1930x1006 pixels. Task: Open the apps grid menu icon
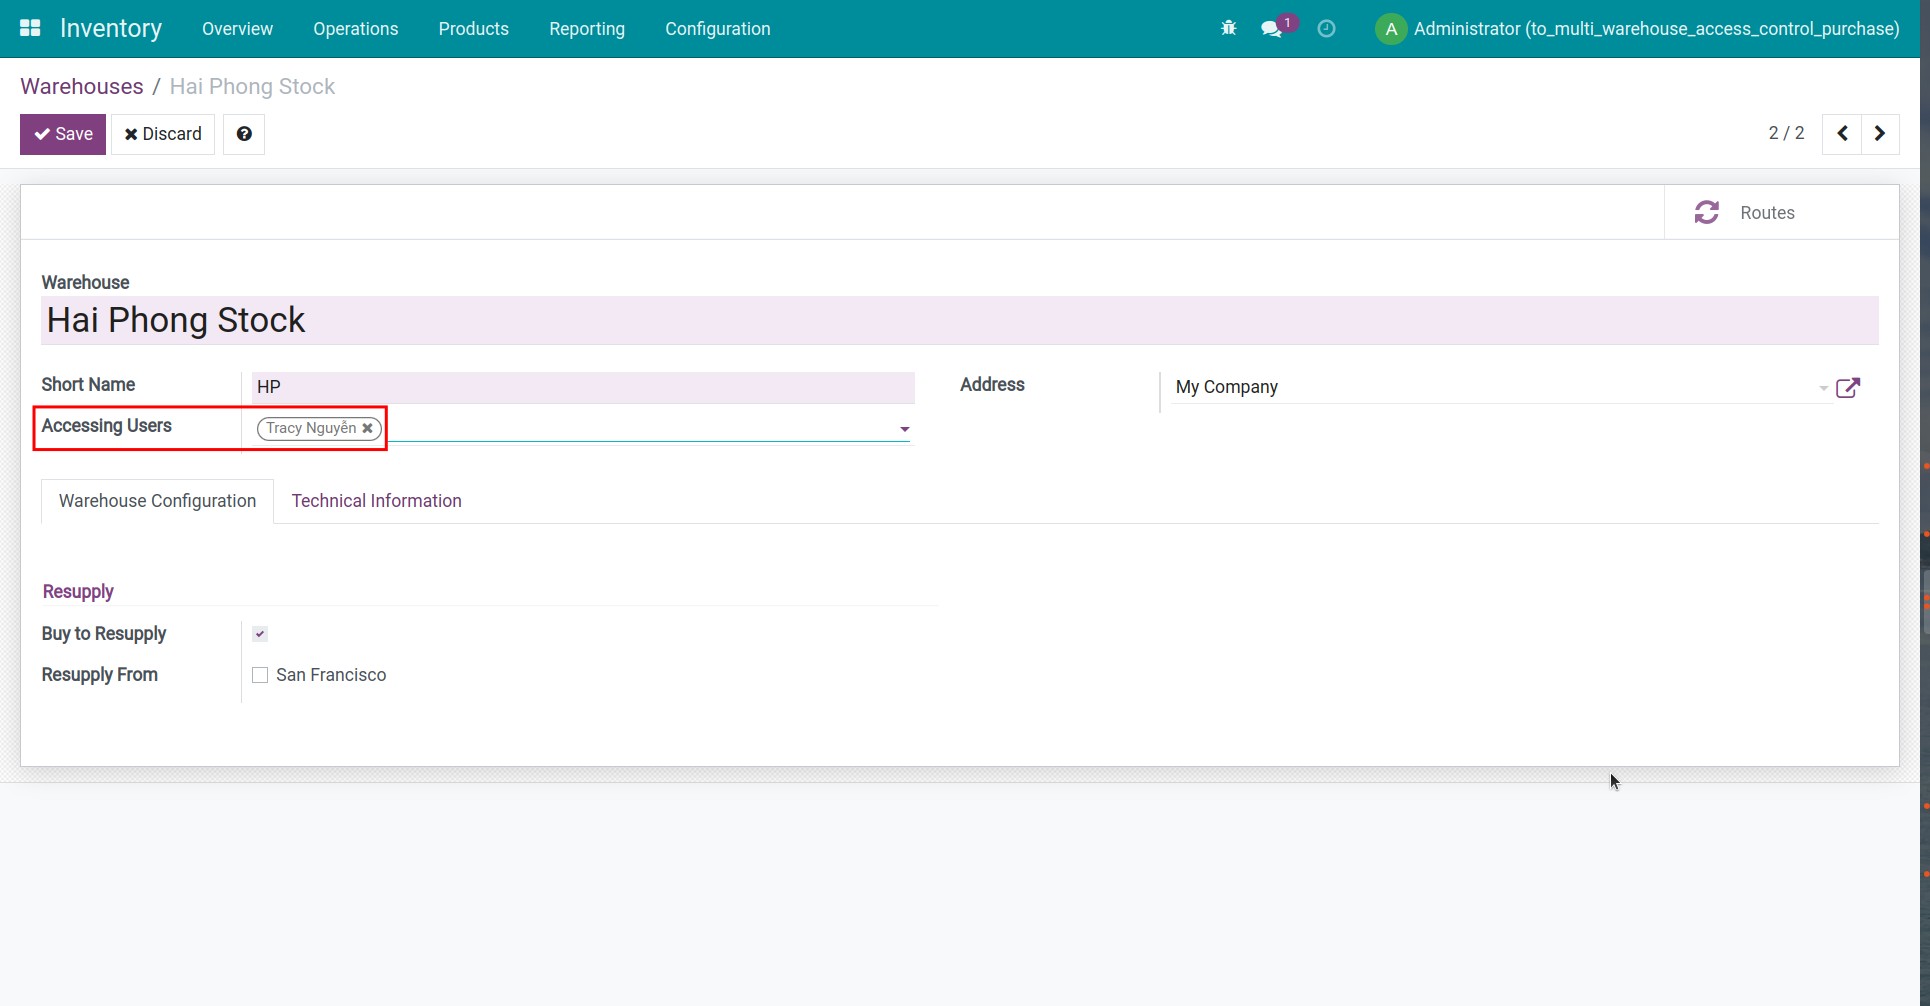coord(30,28)
